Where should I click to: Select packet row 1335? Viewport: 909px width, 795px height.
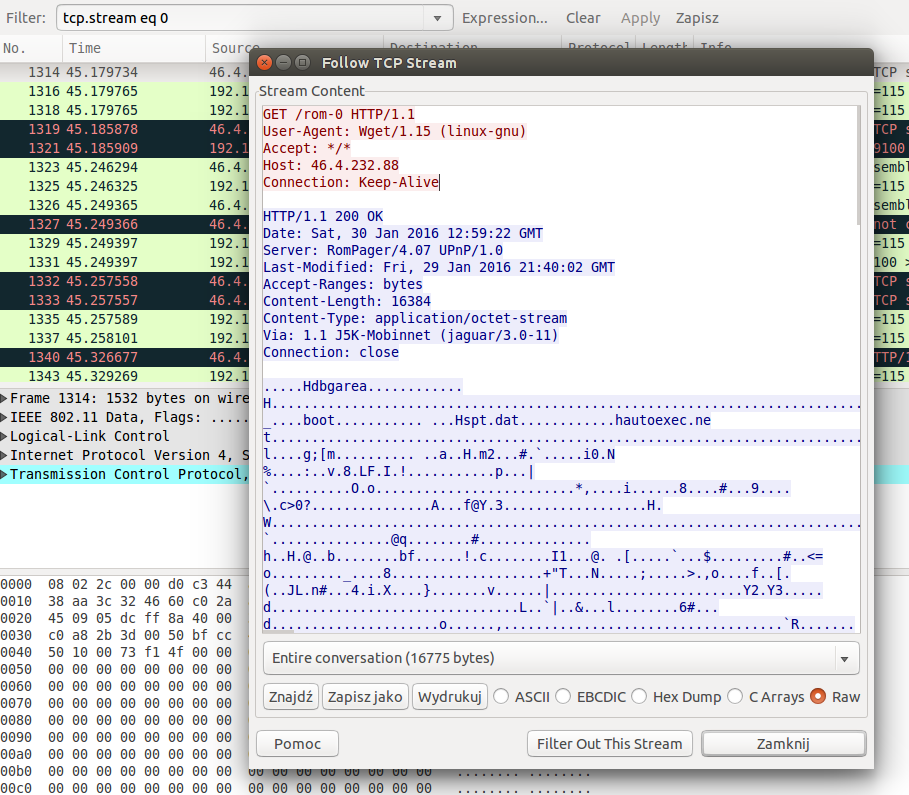(125, 319)
